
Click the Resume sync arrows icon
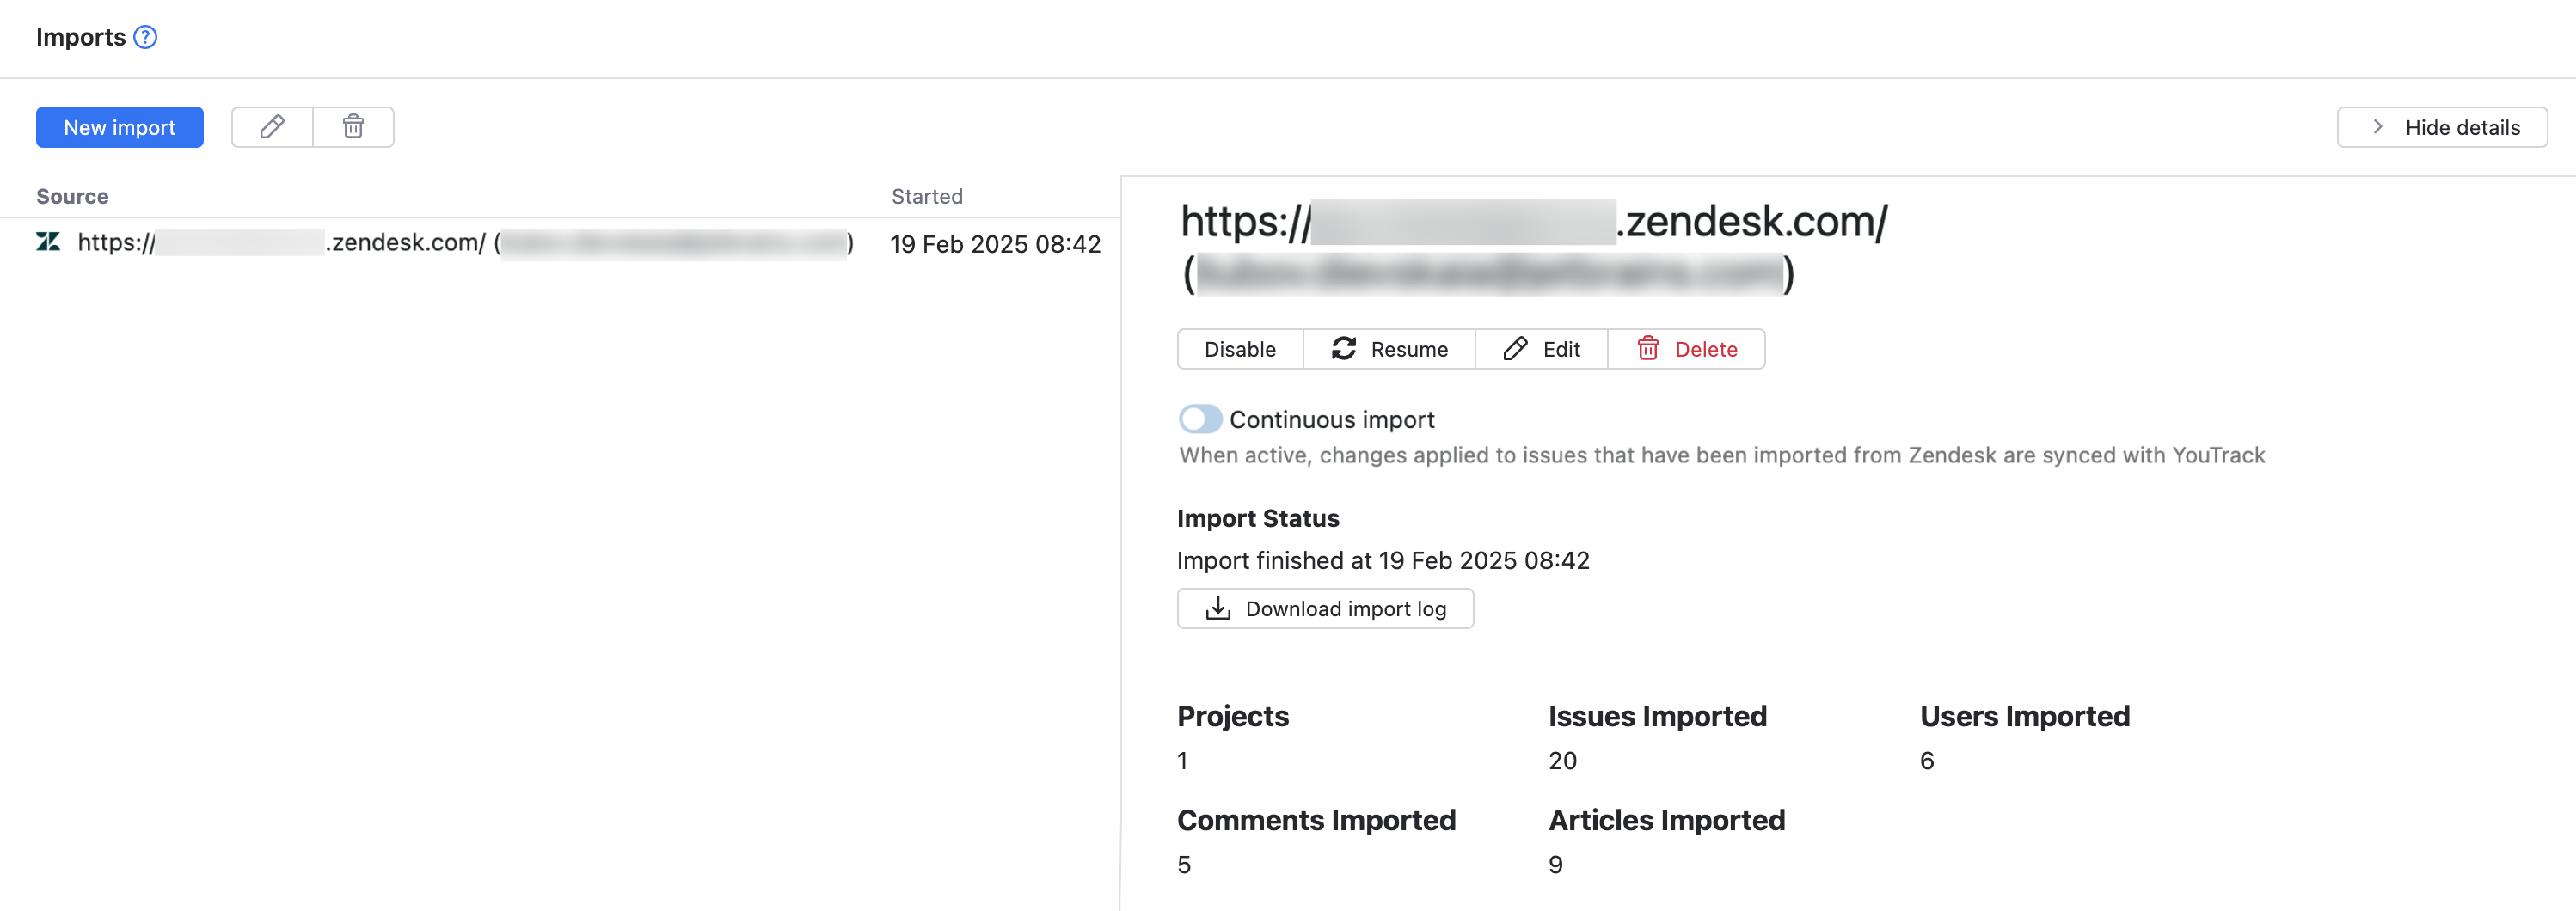click(1343, 349)
